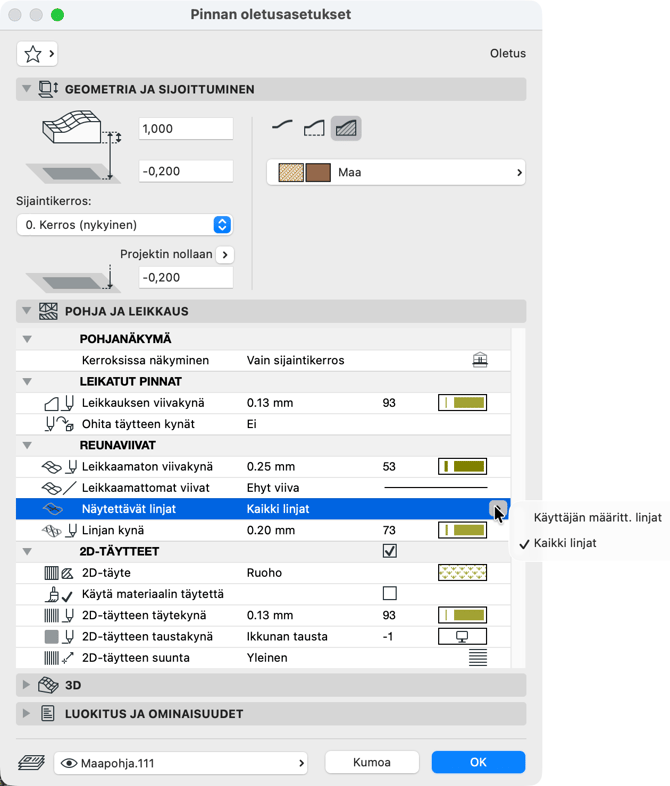This screenshot has height=786, width=670.
Task: Open the Maapohja.111 layer dropdown
Action: [181, 763]
